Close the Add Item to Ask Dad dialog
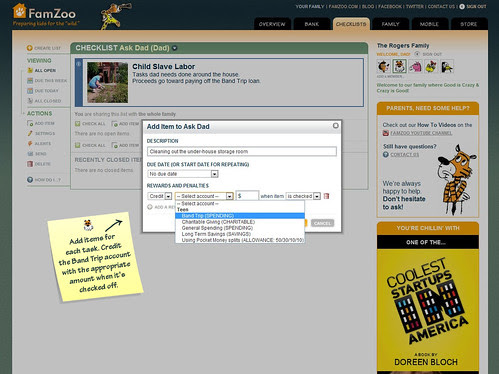This screenshot has width=499, height=374. (336, 125)
